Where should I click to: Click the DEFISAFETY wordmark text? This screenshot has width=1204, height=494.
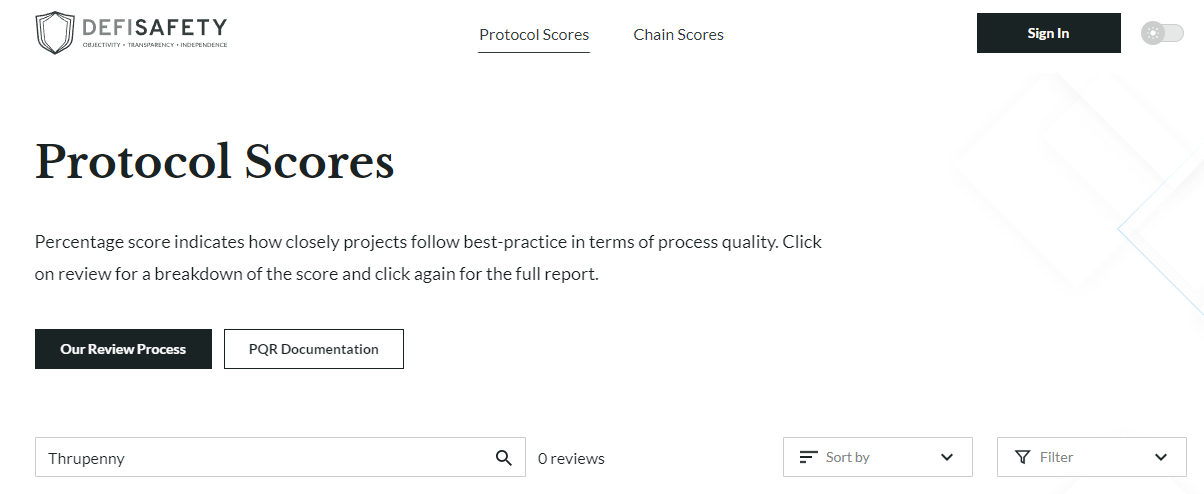pos(155,27)
